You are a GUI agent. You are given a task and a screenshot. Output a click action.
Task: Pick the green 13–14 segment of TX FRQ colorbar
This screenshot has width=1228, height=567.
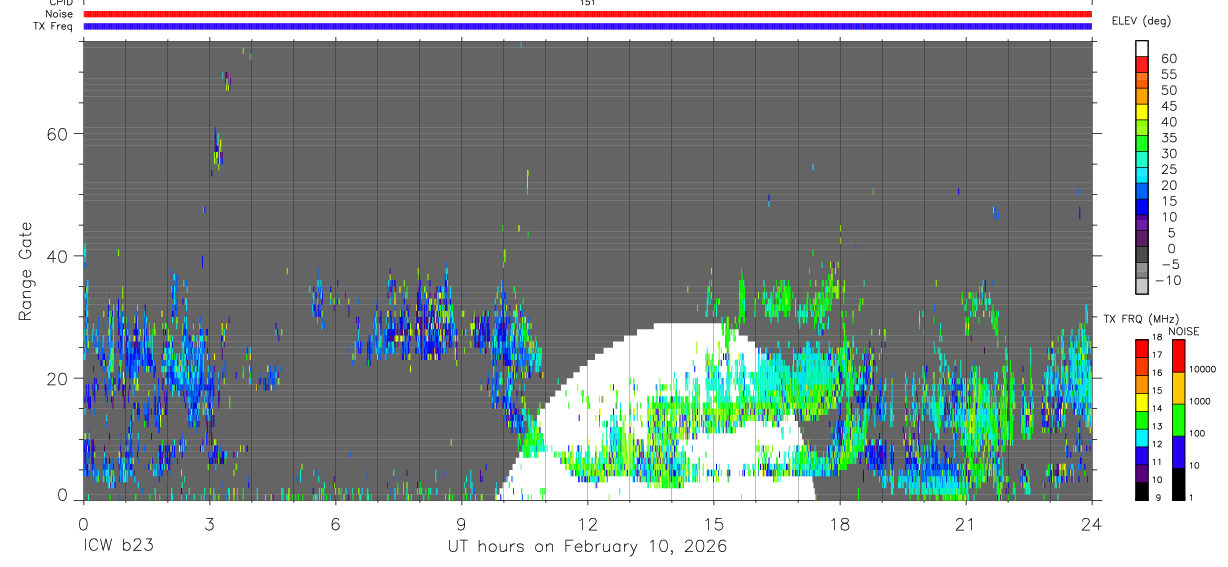(1141, 419)
